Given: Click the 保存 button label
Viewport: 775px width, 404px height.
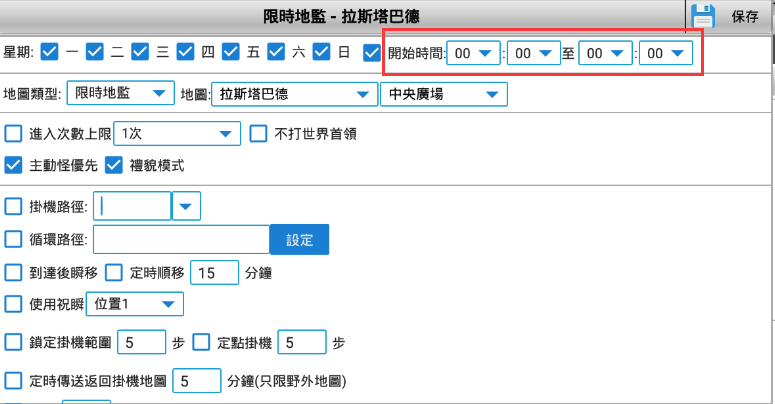Looking at the screenshot, I should pyautogui.click(x=745, y=16).
